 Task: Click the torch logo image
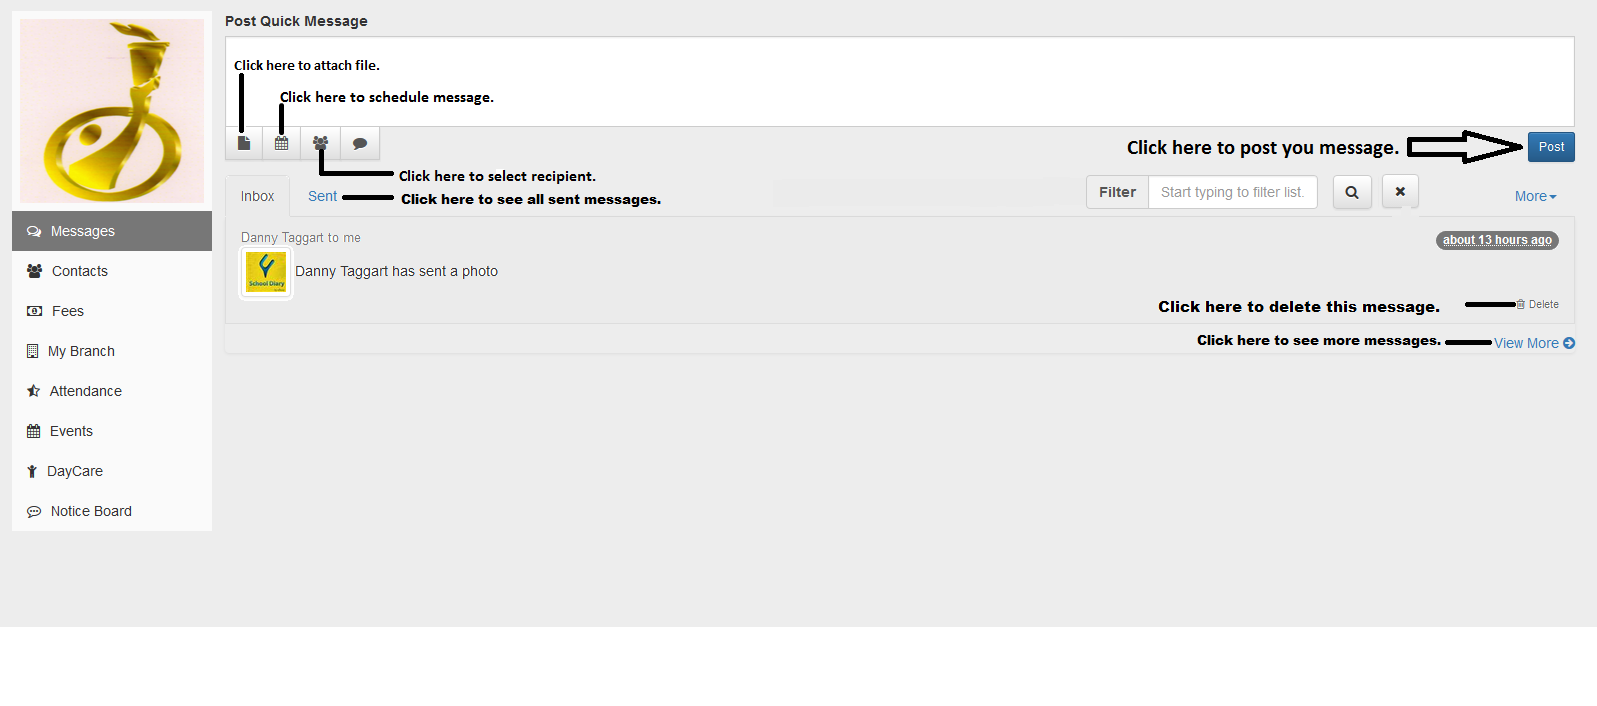pyautogui.click(x=112, y=110)
